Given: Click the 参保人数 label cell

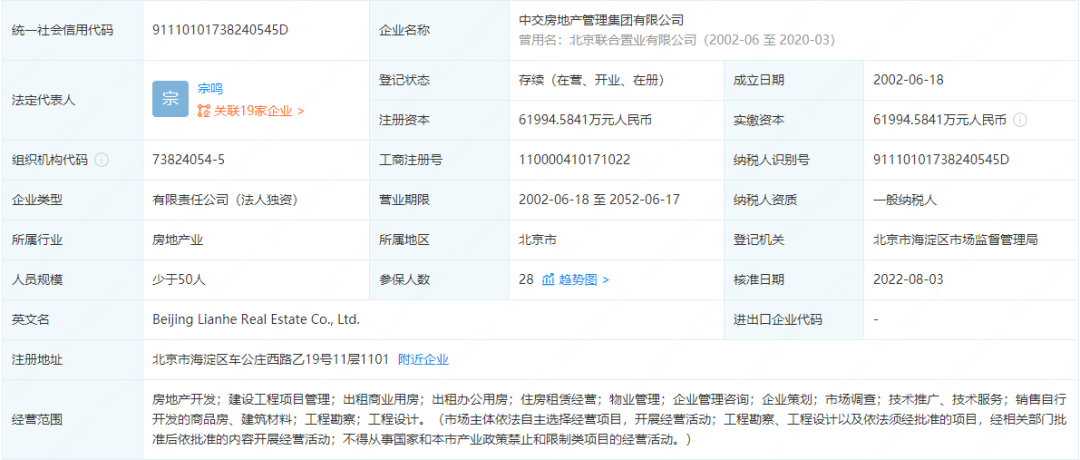Looking at the screenshot, I should [x=439, y=280].
